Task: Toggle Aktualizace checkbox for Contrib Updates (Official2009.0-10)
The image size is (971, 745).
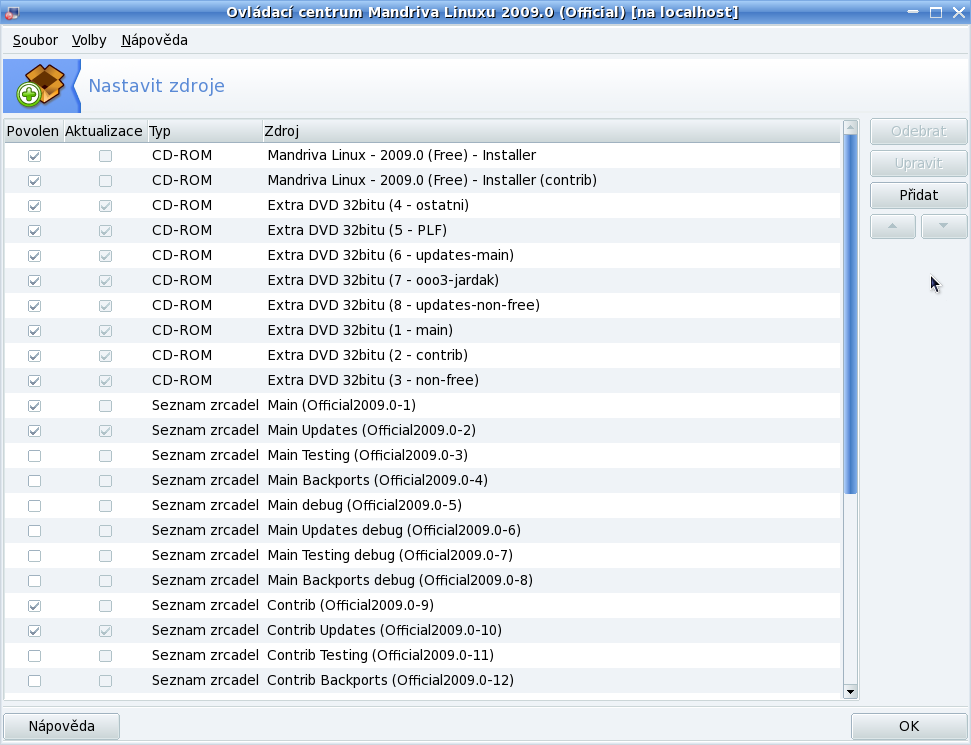Action: point(105,630)
